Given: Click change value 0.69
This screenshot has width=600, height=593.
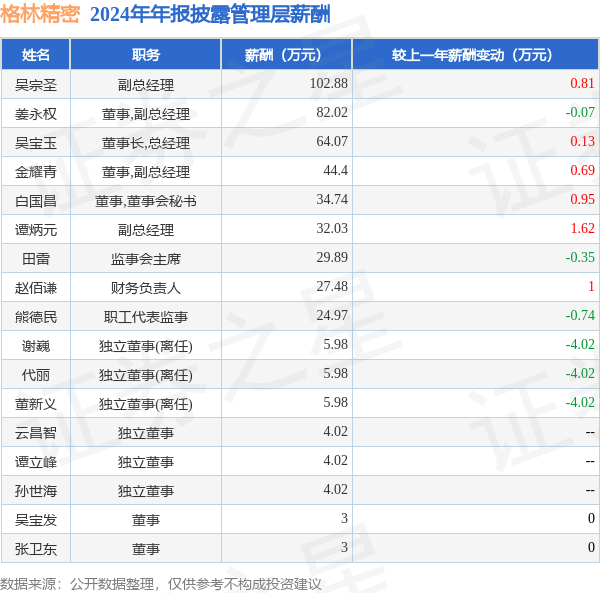Looking at the screenshot, I should click(x=582, y=170).
